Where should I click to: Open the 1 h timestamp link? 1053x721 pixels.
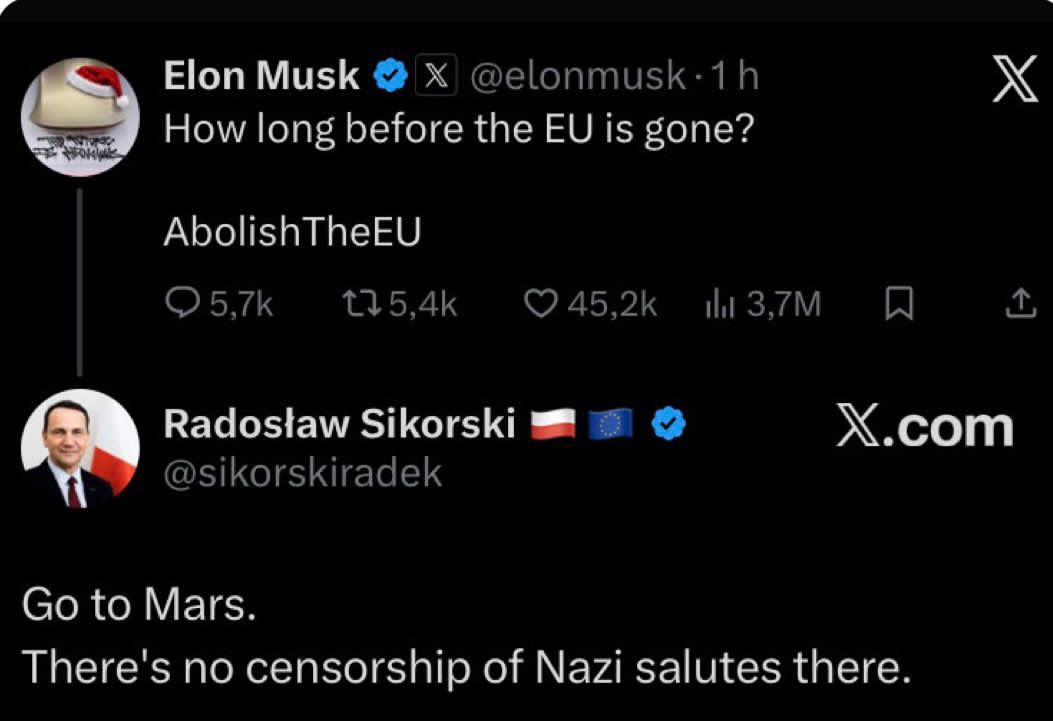coord(735,76)
